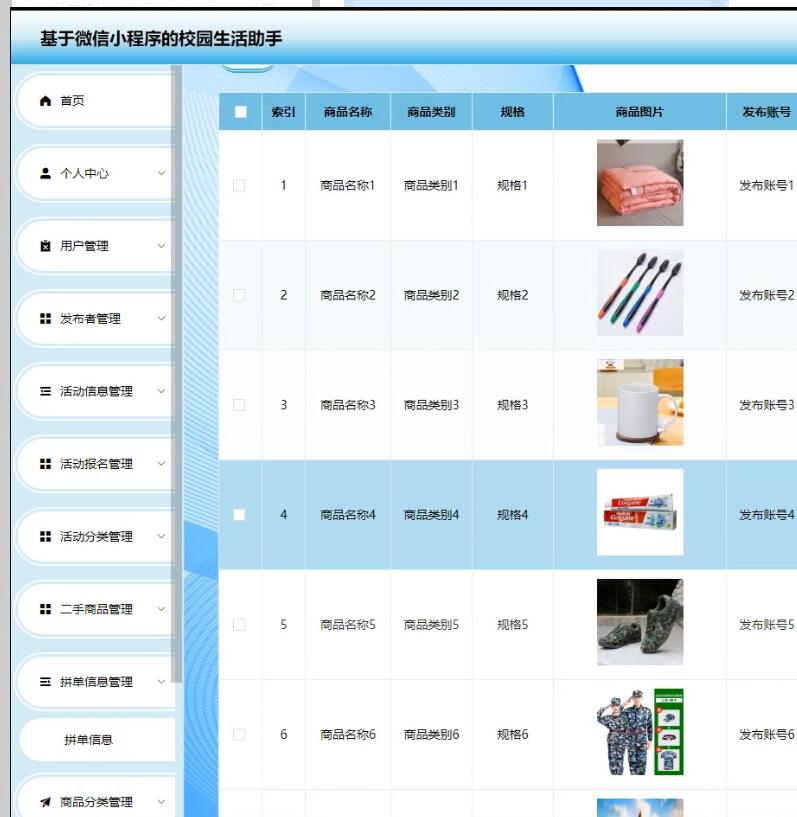Expand the 活动分类管理 menu chevron
This screenshot has height=817, width=797.
pos(161,536)
